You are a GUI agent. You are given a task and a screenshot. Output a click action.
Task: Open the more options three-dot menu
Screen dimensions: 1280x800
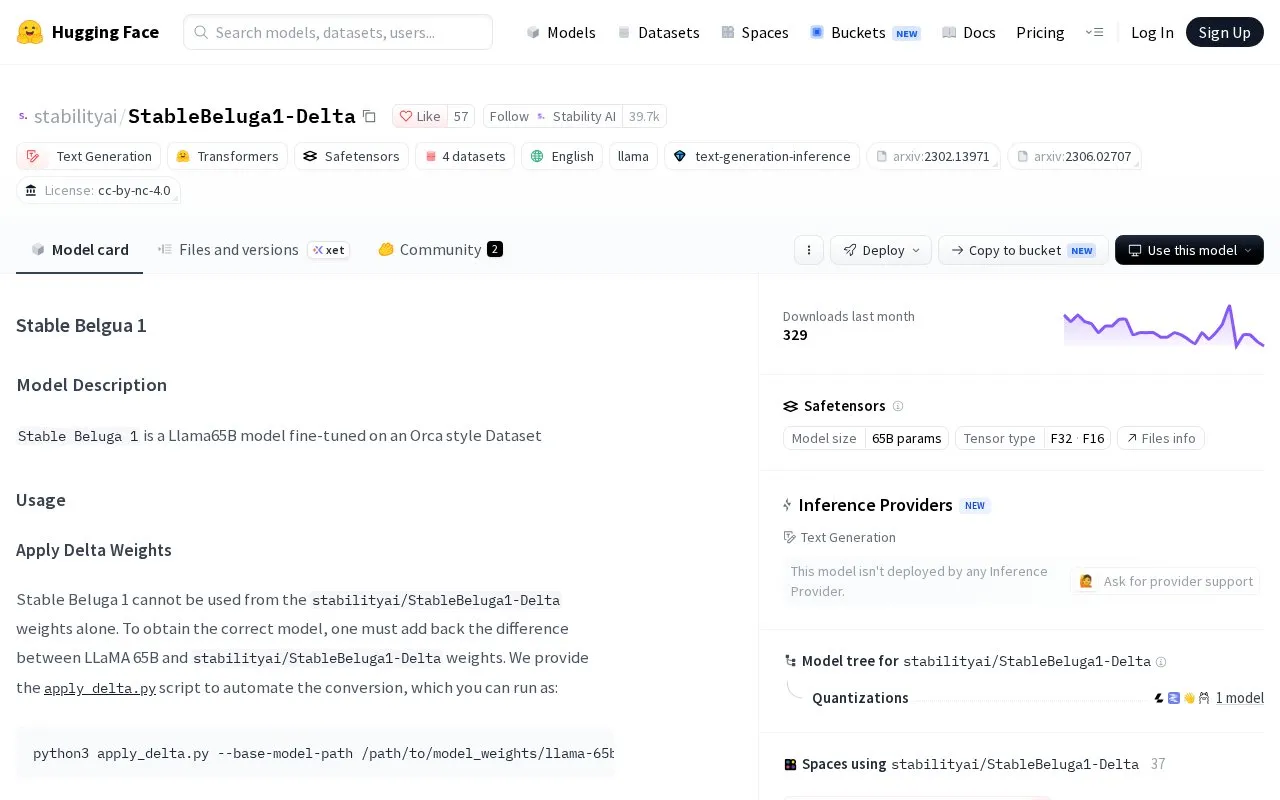tap(808, 250)
